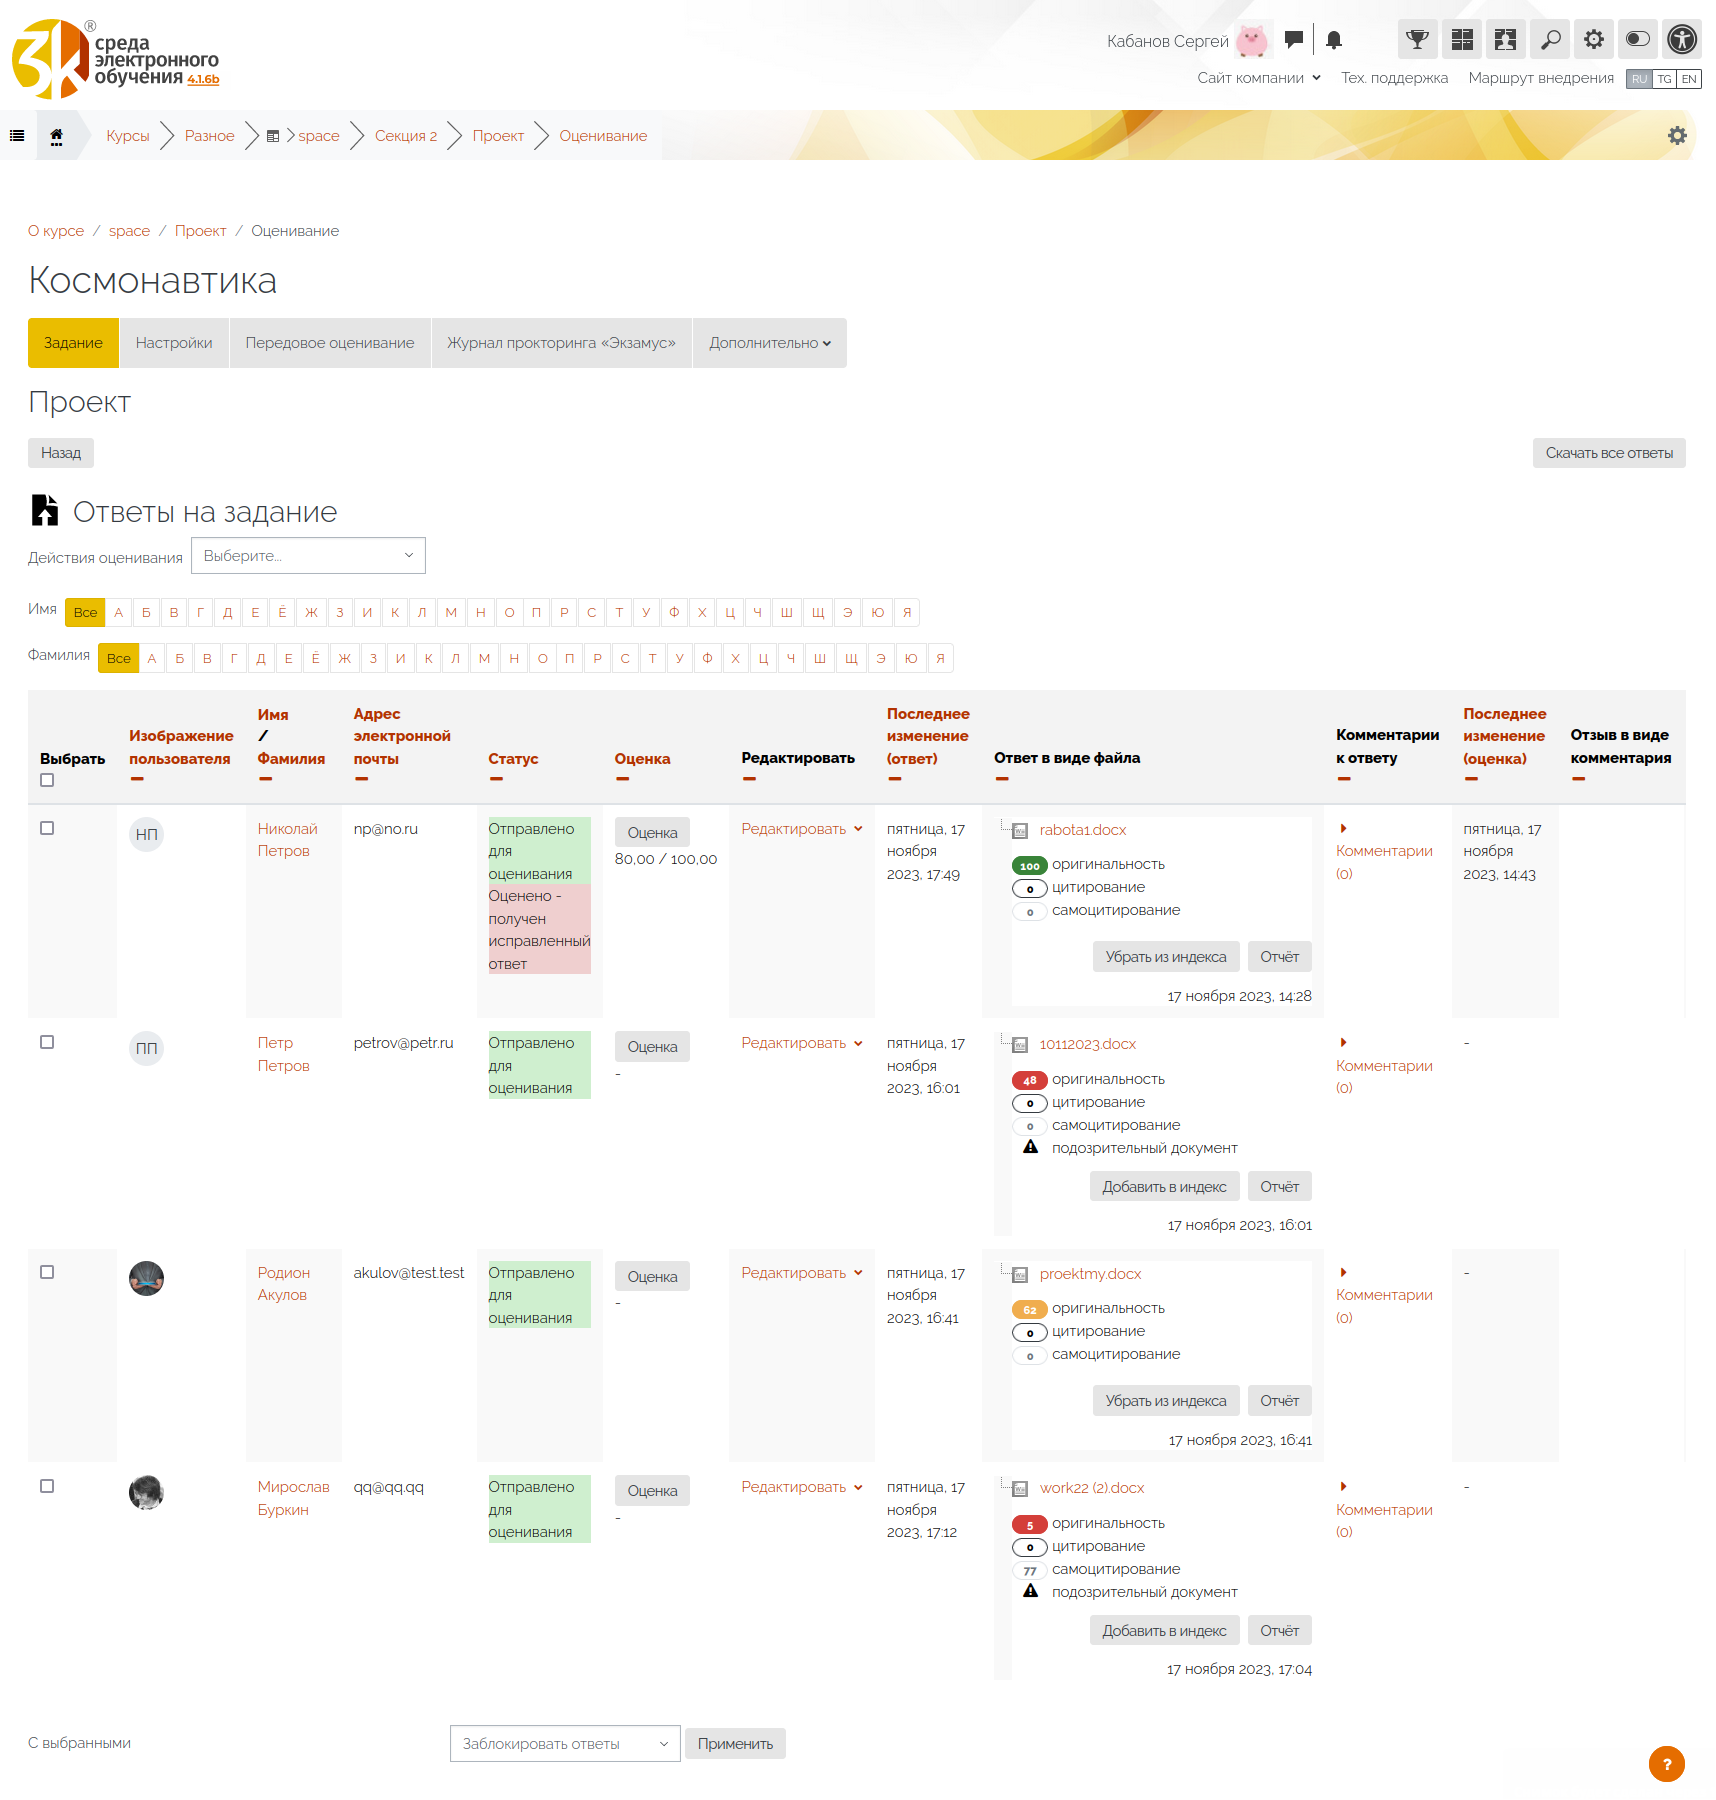1716x1800 pixels.
Task: Select the checkbox for Николай Петров
Action: click(x=47, y=828)
